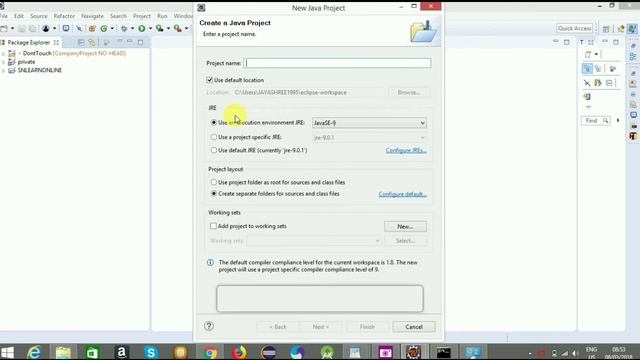Click the New... working set button
The height and width of the screenshot is (360, 640).
coord(405,226)
